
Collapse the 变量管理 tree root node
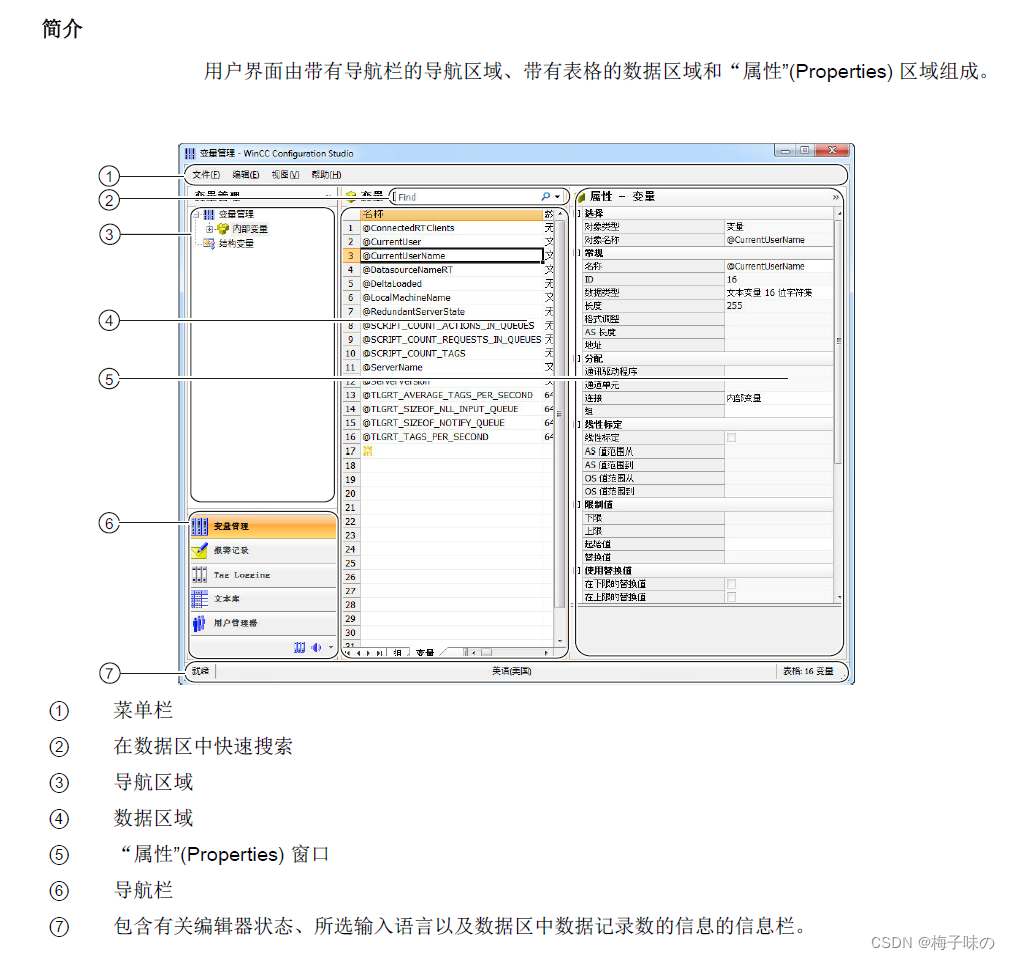[x=196, y=215]
